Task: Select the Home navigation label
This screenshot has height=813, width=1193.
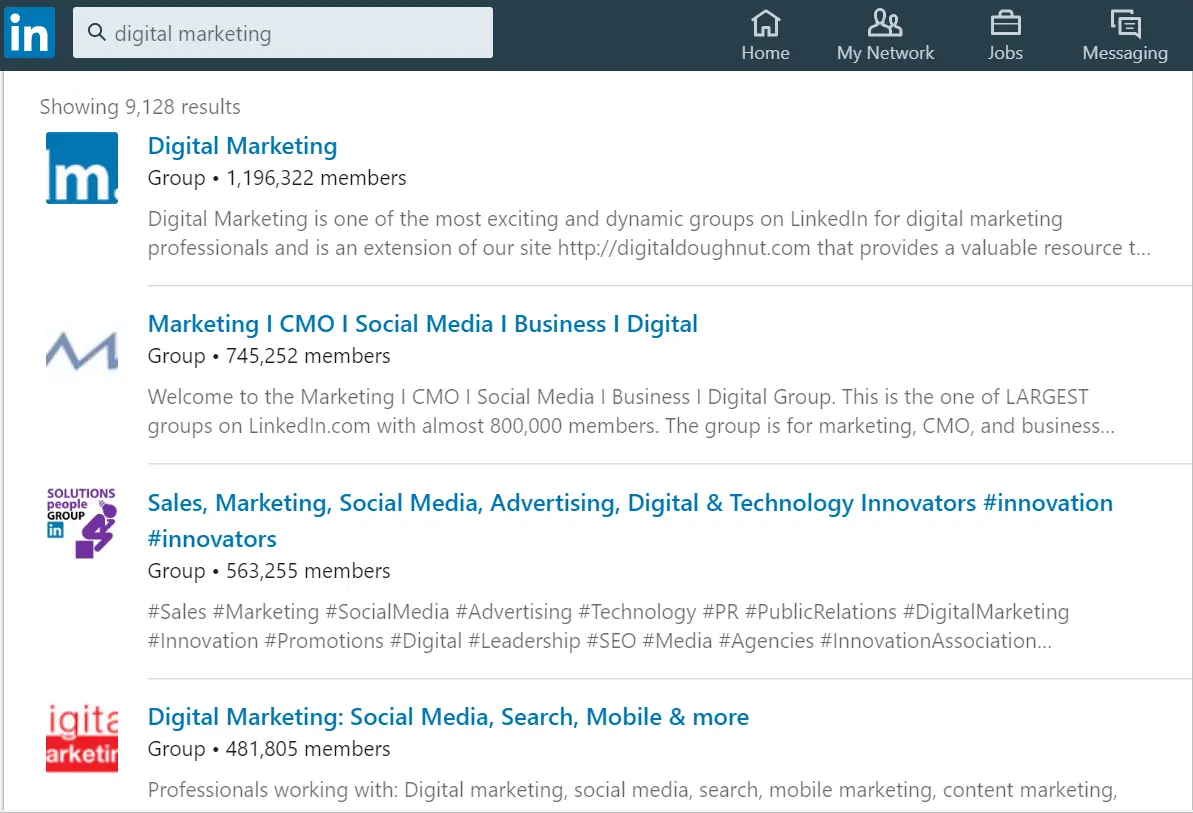Action: [765, 53]
